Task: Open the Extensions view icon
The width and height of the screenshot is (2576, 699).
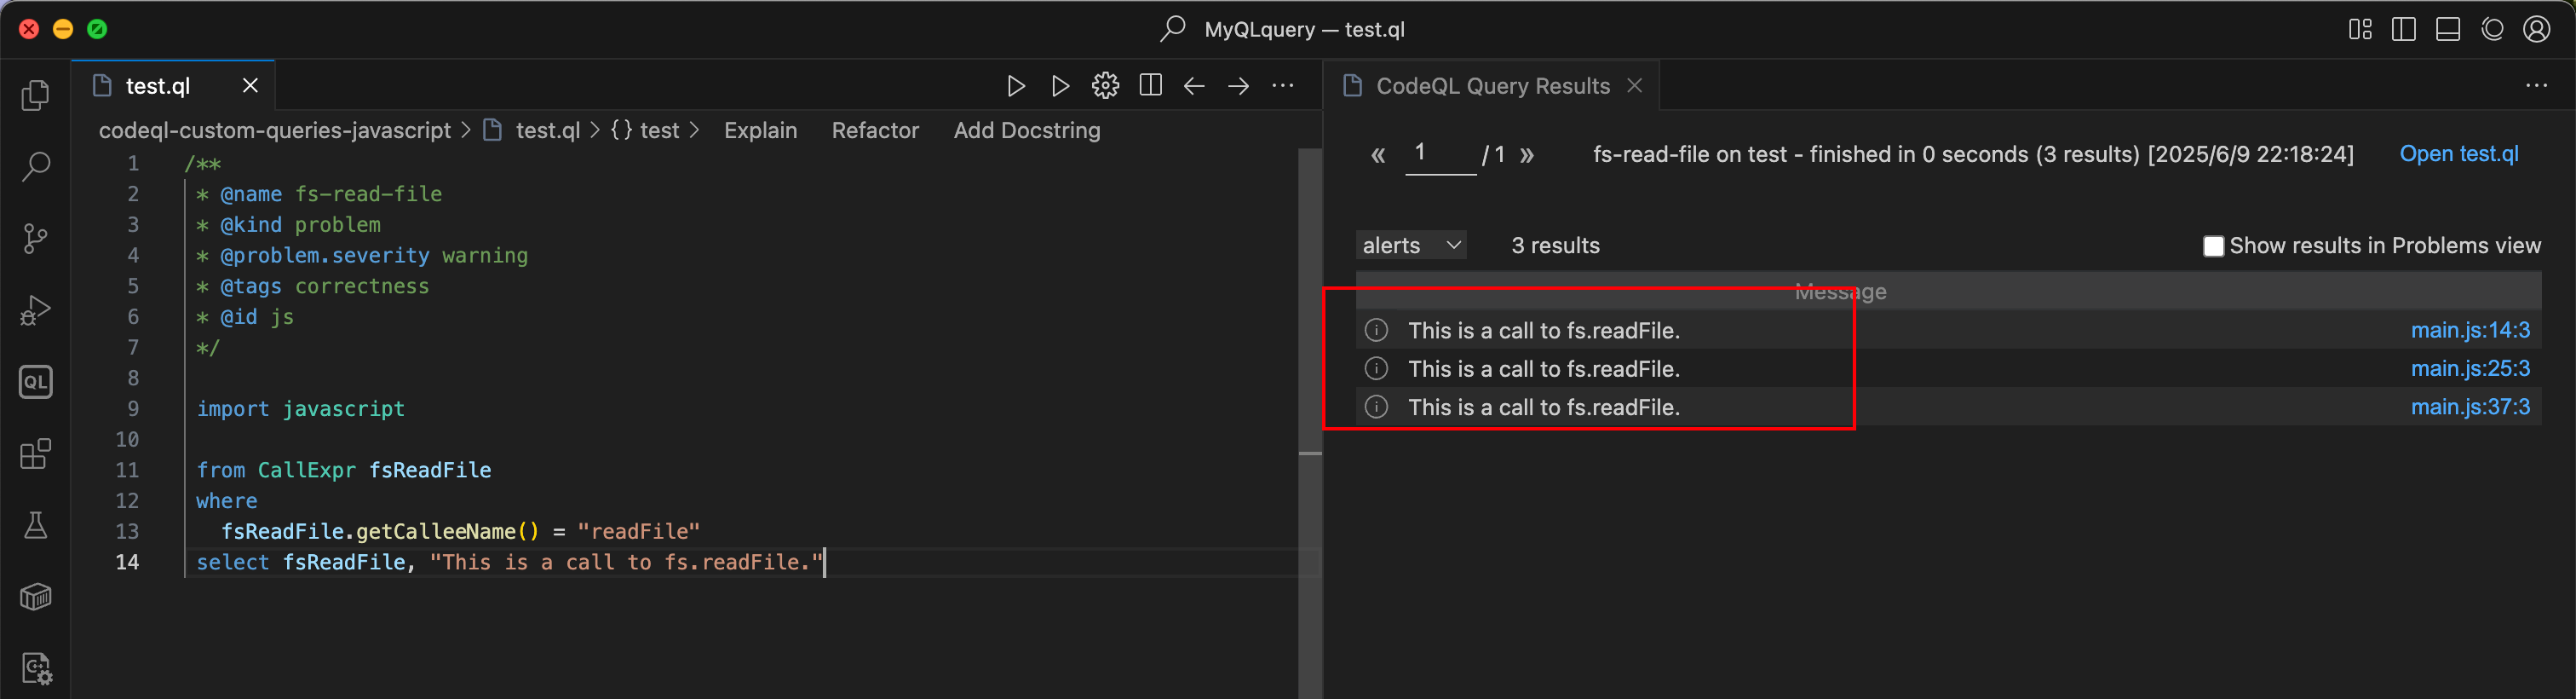Action: tap(36, 454)
